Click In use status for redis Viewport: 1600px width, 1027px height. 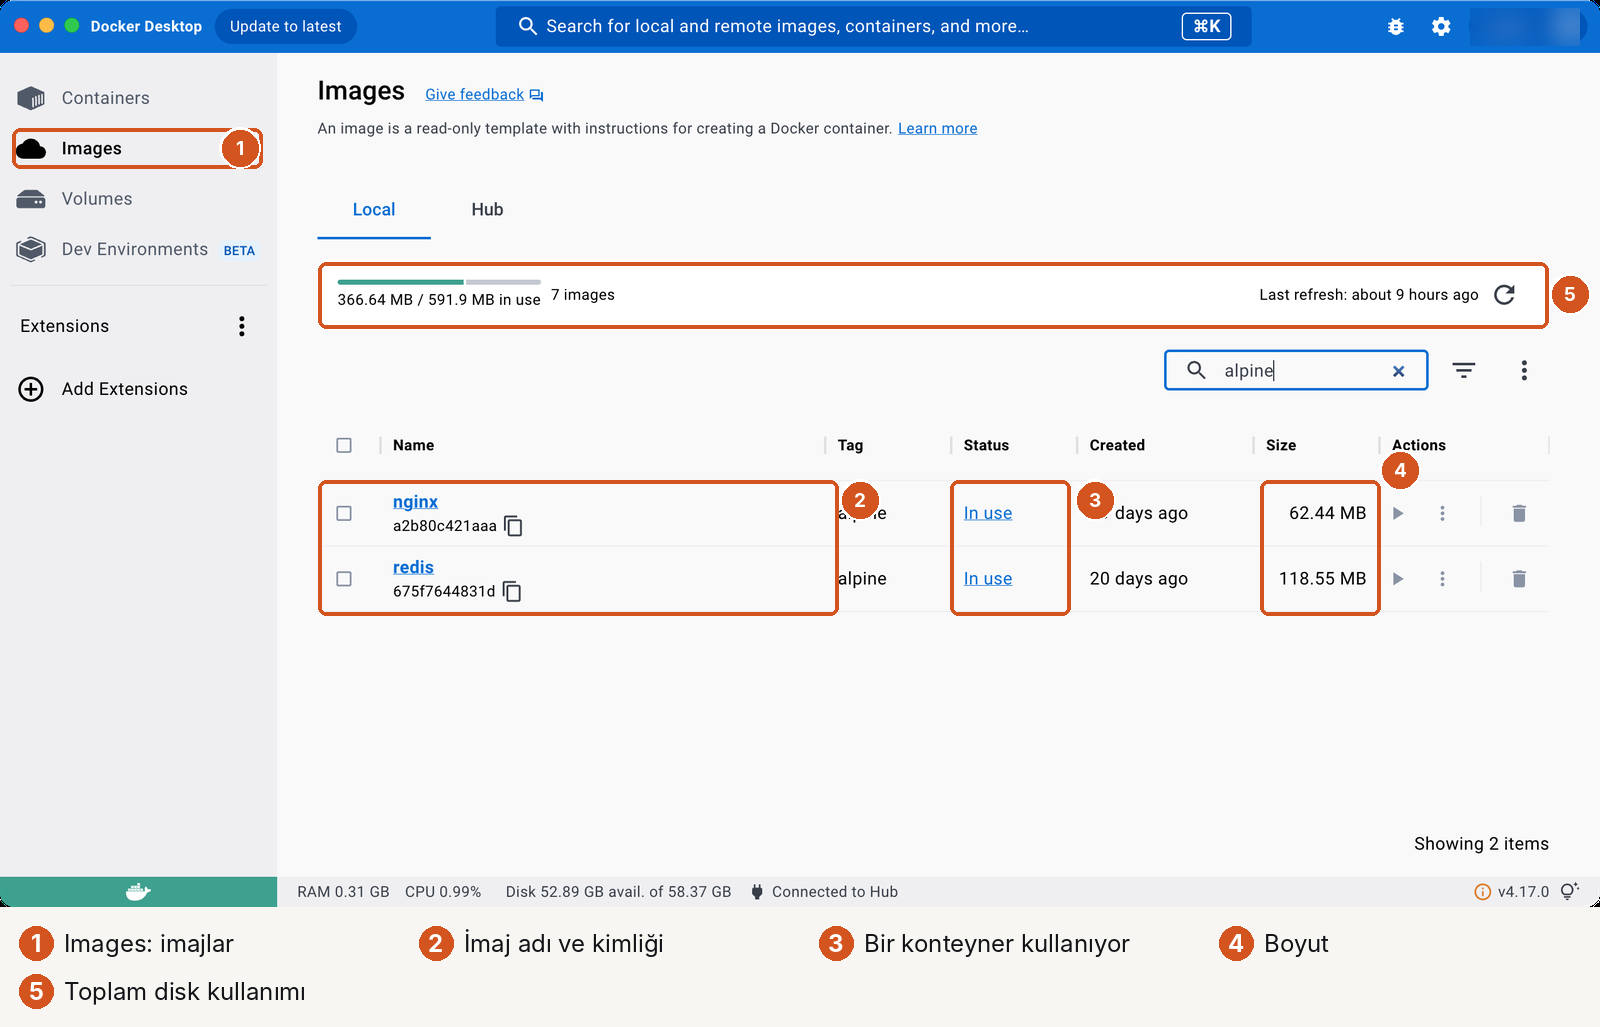[988, 579]
